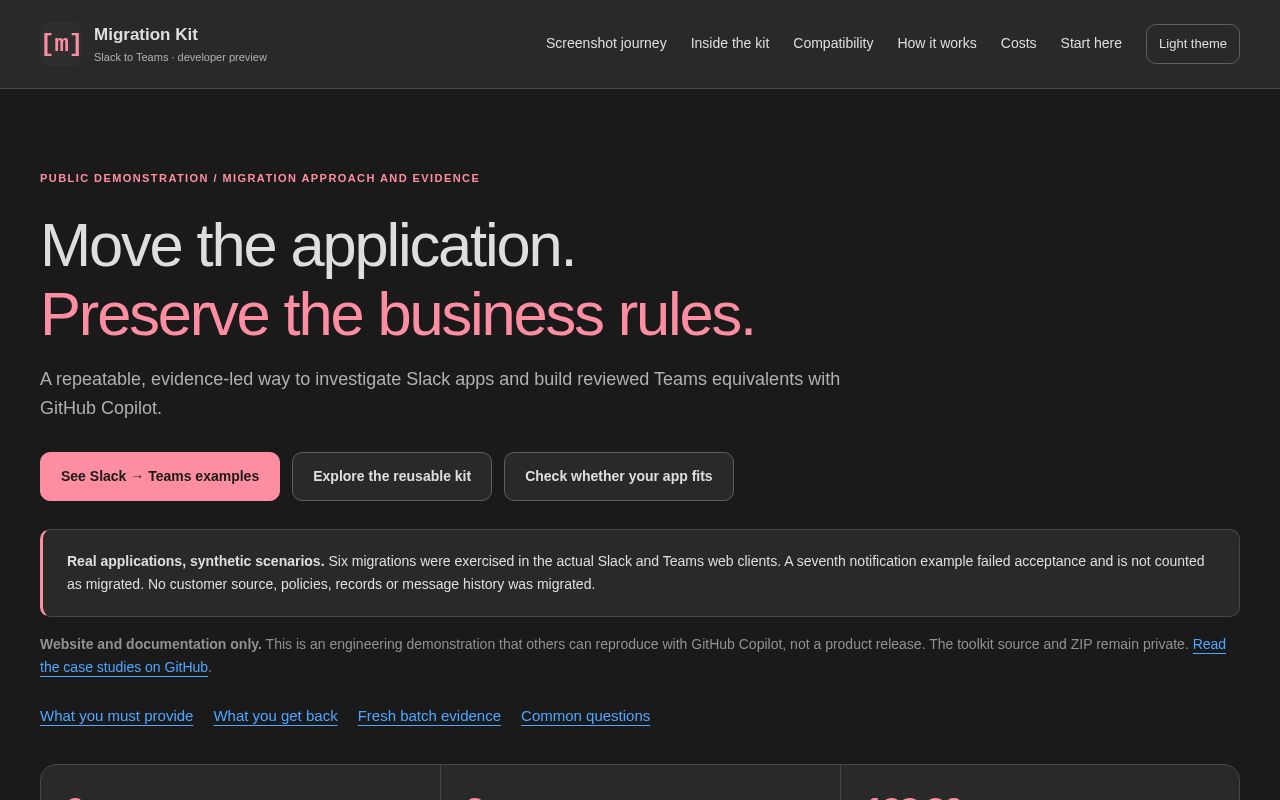Follow the What you must provide link
1280x800 pixels.
pos(116,716)
